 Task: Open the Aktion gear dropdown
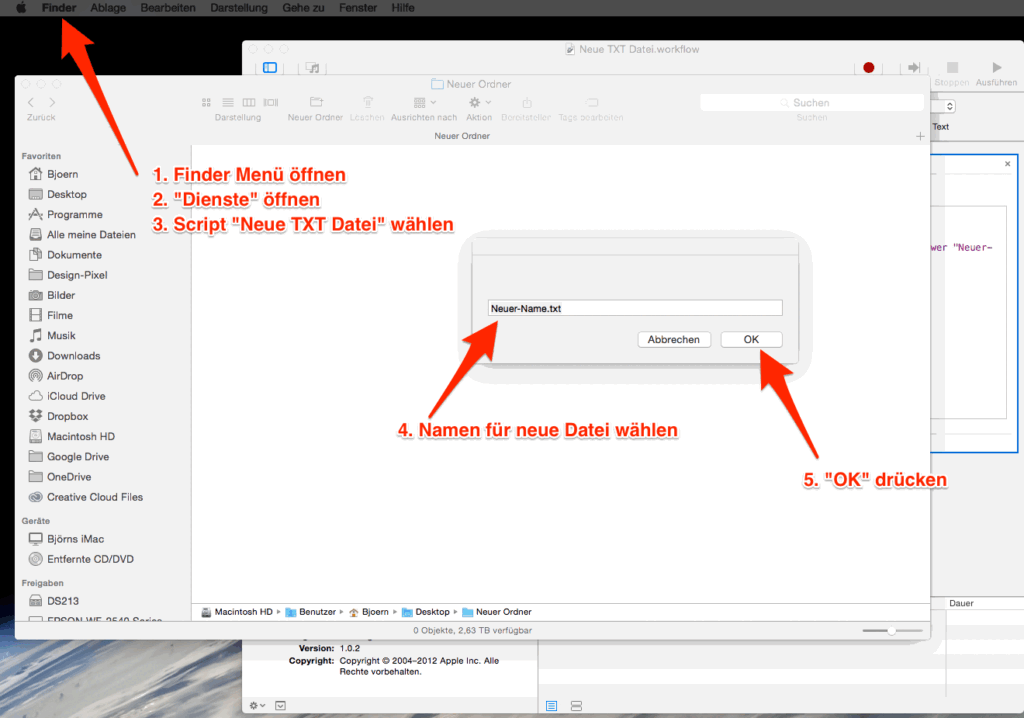pyautogui.click(x=479, y=102)
